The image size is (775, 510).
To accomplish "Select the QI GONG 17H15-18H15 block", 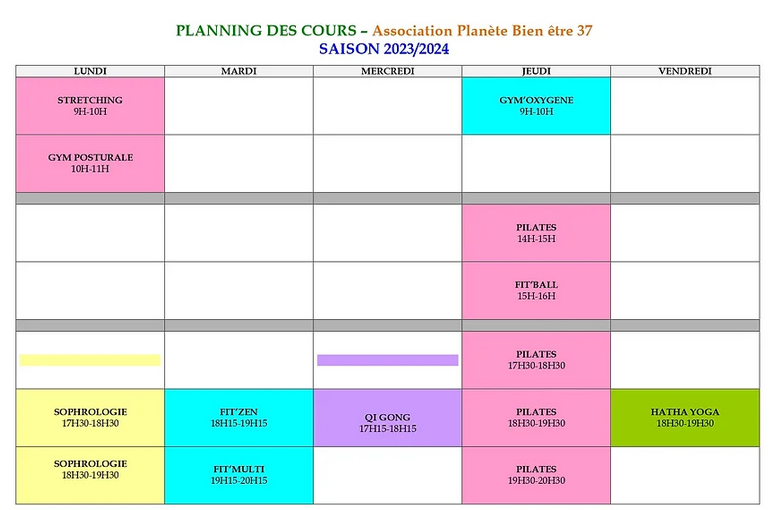I will tap(388, 418).
